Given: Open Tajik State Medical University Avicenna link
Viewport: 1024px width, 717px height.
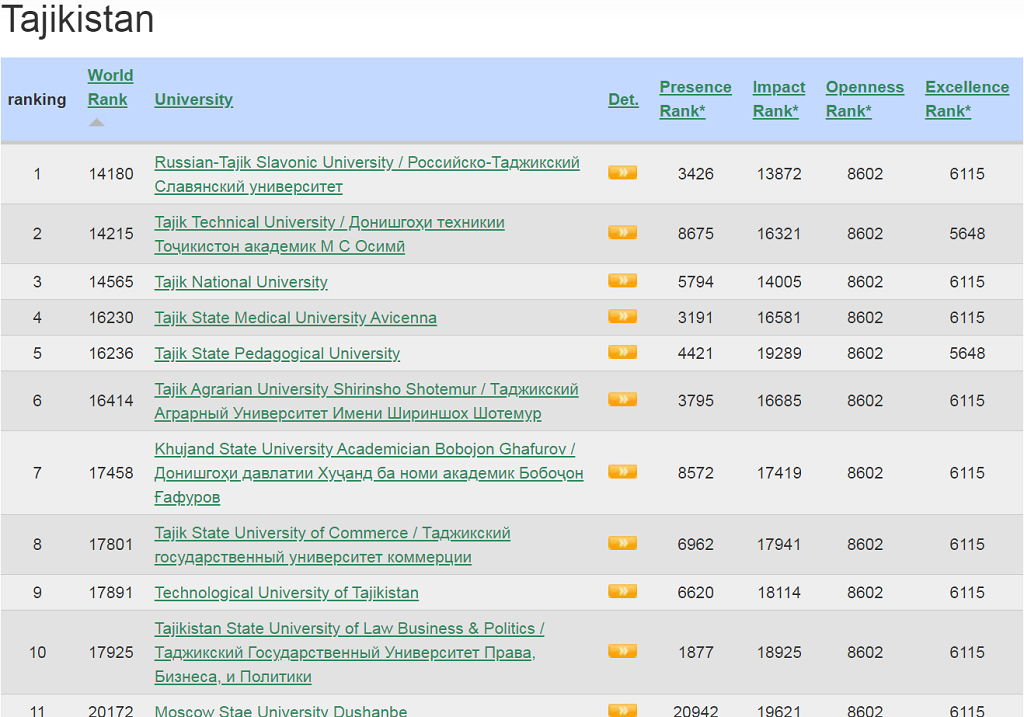Looking at the screenshot, I should (295, 318).
